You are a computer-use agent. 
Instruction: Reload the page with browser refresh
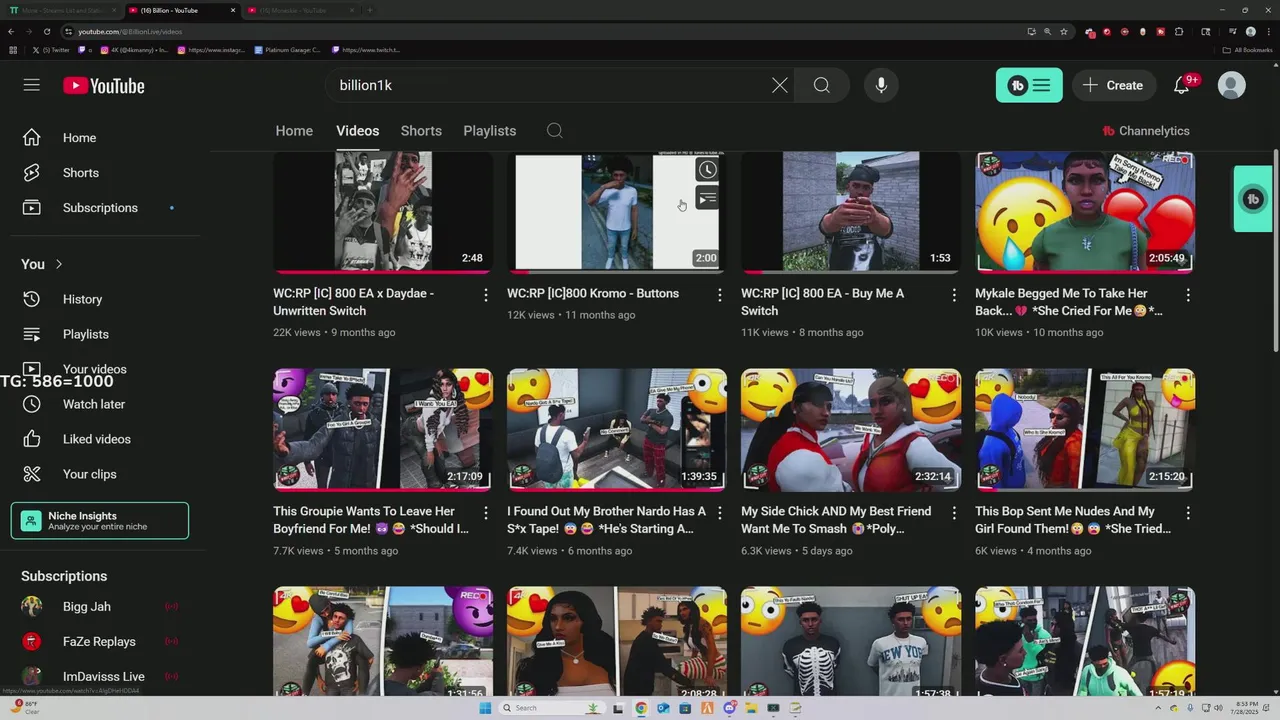[46, 31]
